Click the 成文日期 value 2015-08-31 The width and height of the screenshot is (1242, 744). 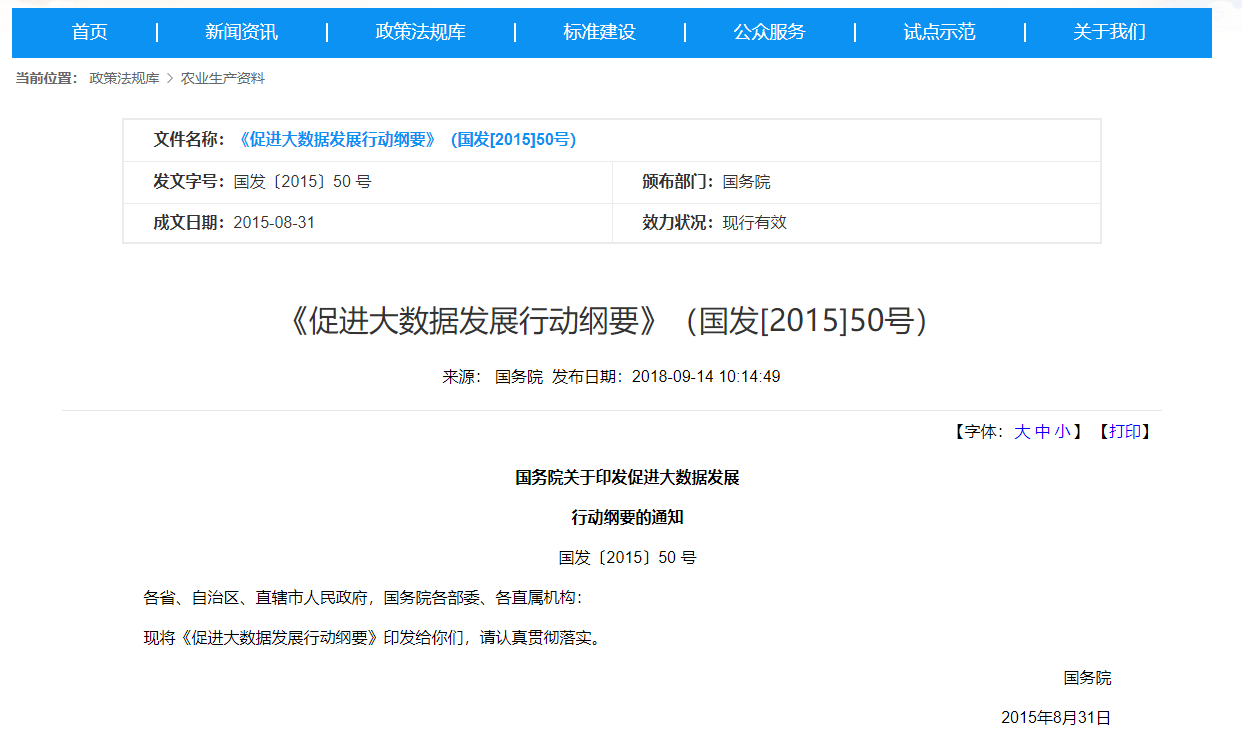click(273, 223)
